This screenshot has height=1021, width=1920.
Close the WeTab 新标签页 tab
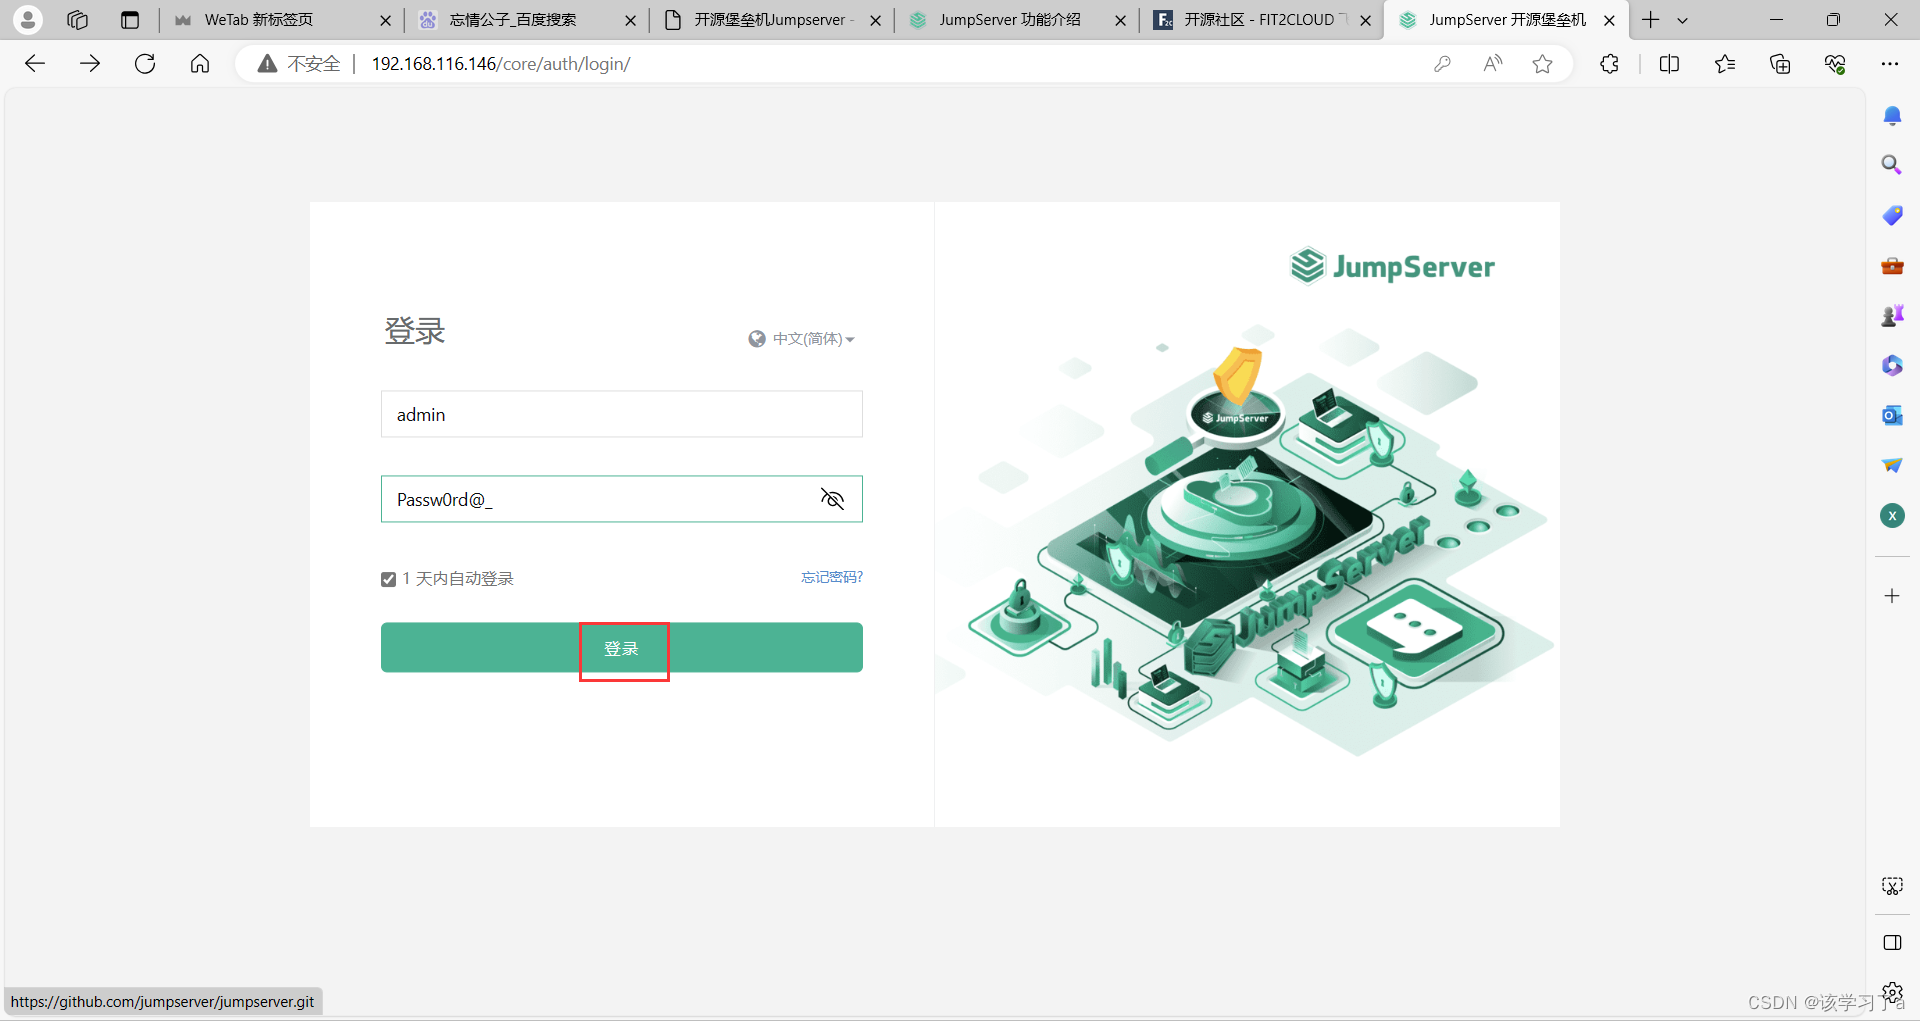point(385,20)
